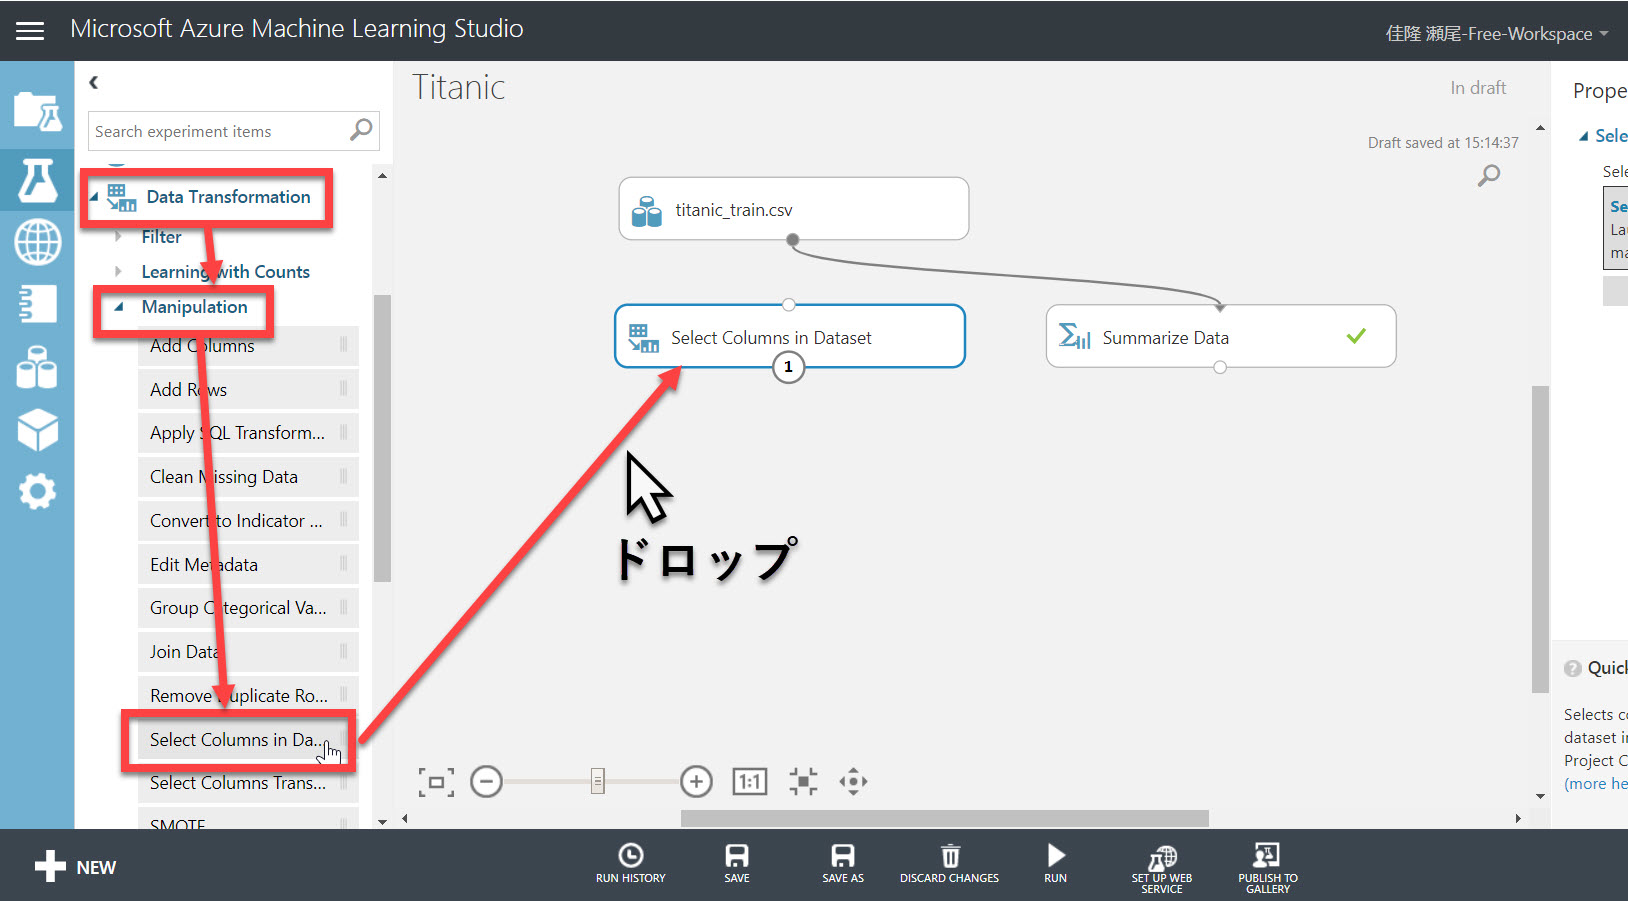Publish experiment to gallery
The width and height of the screenshot is (1628, 901).
point(1268,868)
